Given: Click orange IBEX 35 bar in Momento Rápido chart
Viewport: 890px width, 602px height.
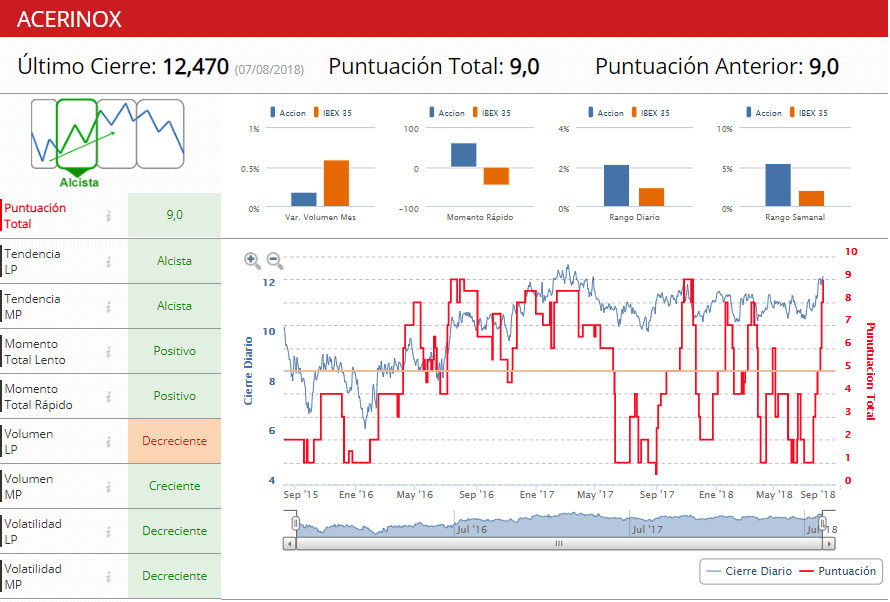Looking at the screenshot, I should 496,176.
